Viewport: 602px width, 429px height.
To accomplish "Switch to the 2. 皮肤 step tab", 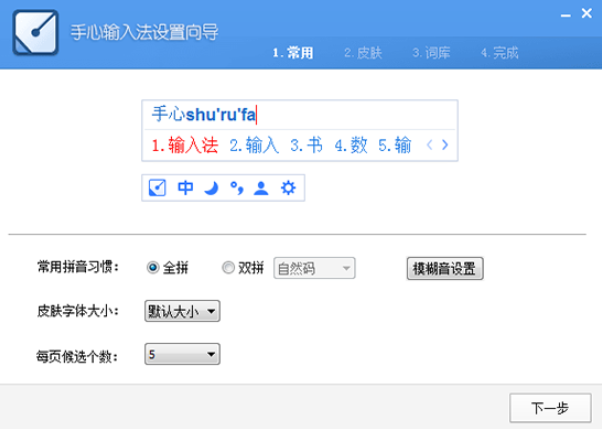I will (x=362, y=52).
